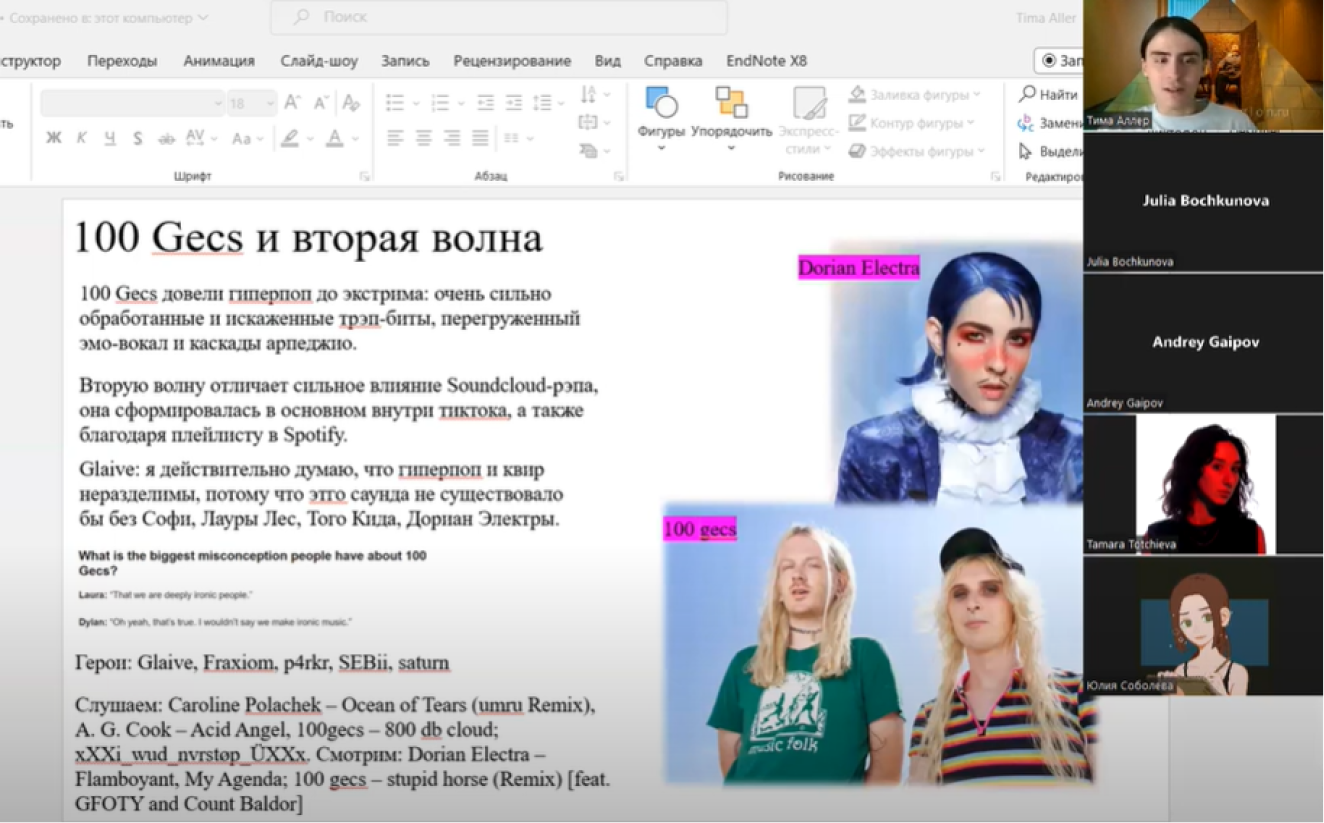The width and height of the screenshot is (1324, 823).
Task: Click the clear formatting icon
Action: (x=350, y=103)
